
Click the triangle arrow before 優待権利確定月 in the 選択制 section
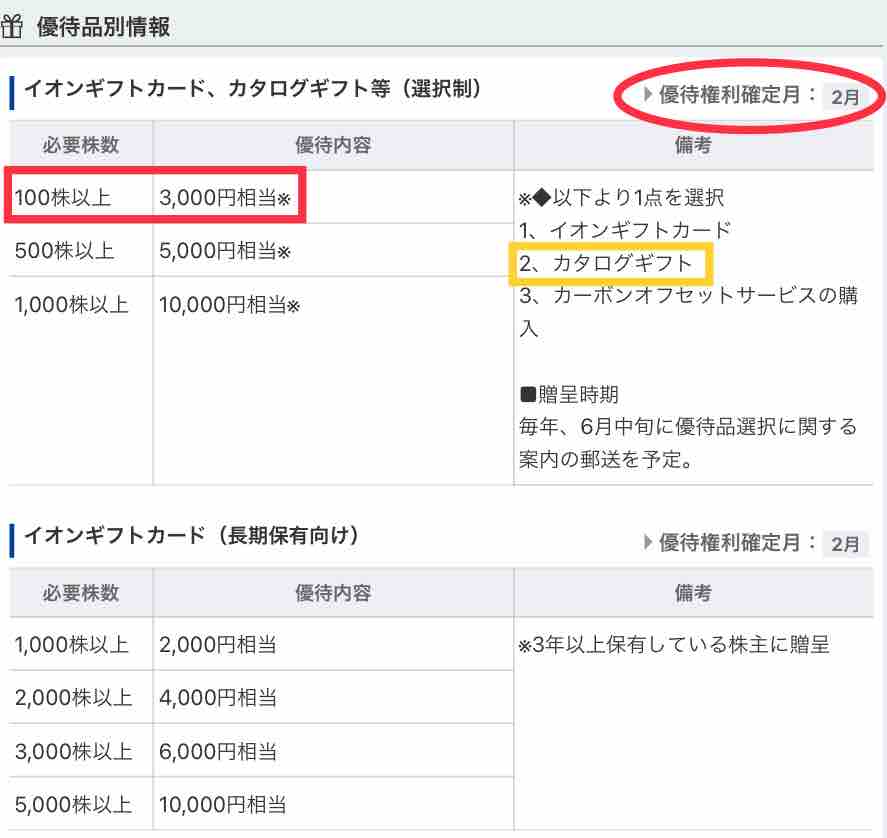648,94
